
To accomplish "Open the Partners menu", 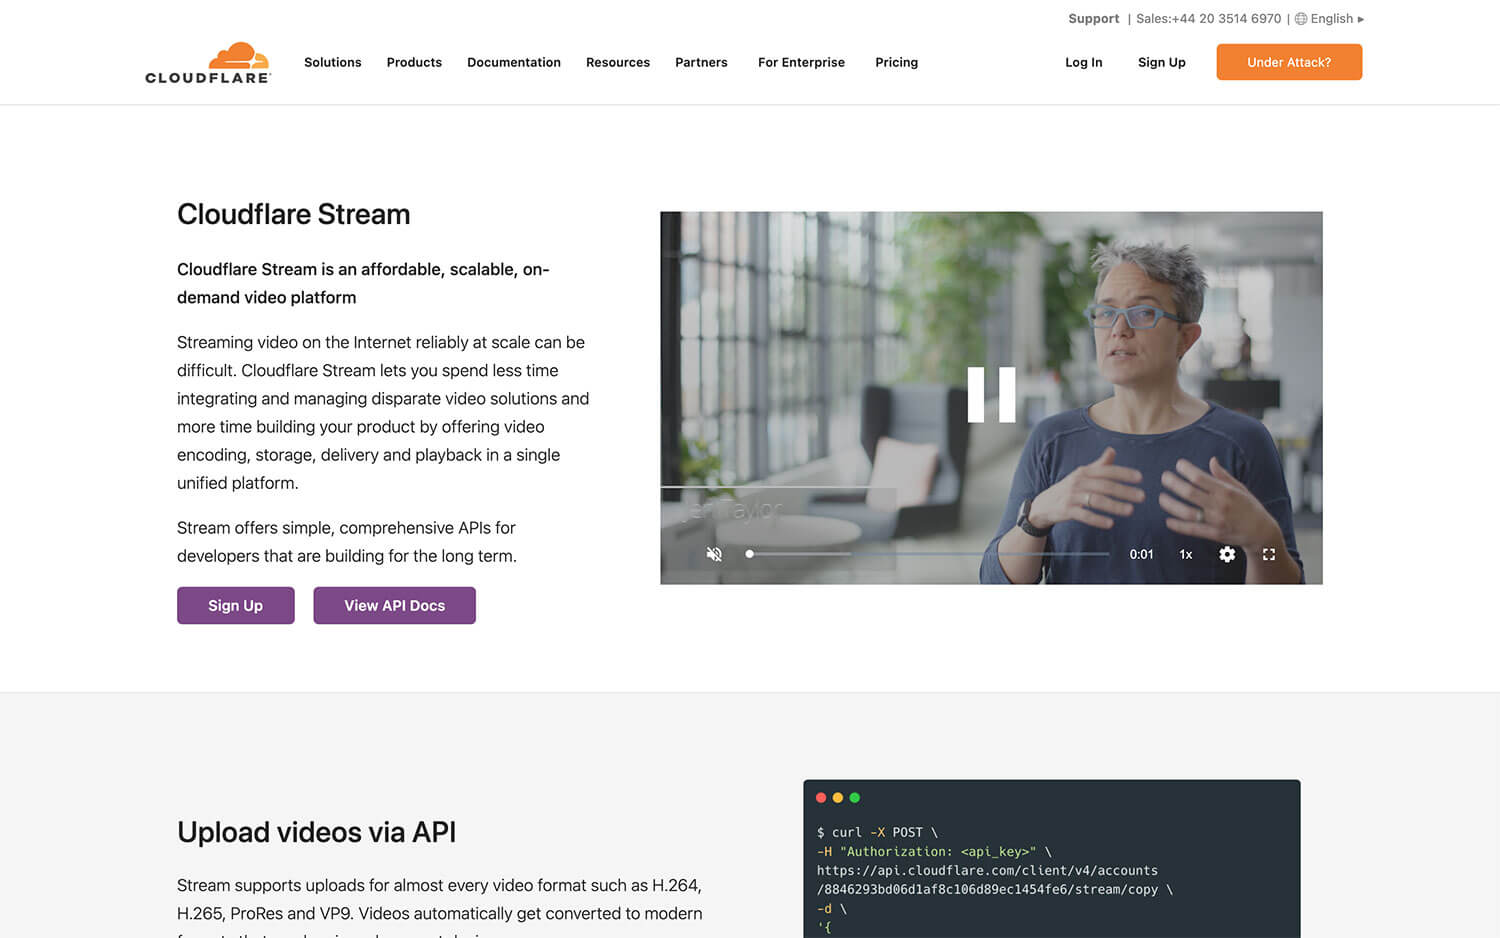I will pyautogui.click(x=701, y=62).
